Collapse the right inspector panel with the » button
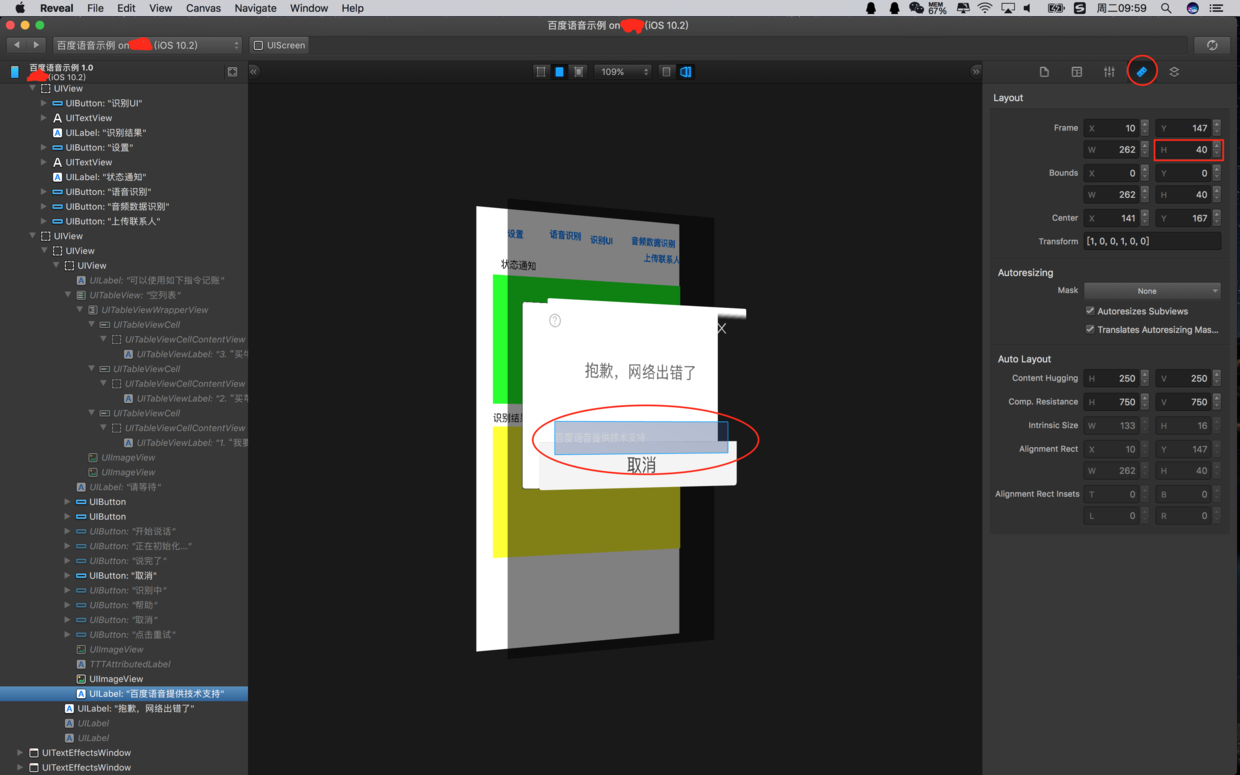This screenshot has height=775, width=1240. pos(976,71)
